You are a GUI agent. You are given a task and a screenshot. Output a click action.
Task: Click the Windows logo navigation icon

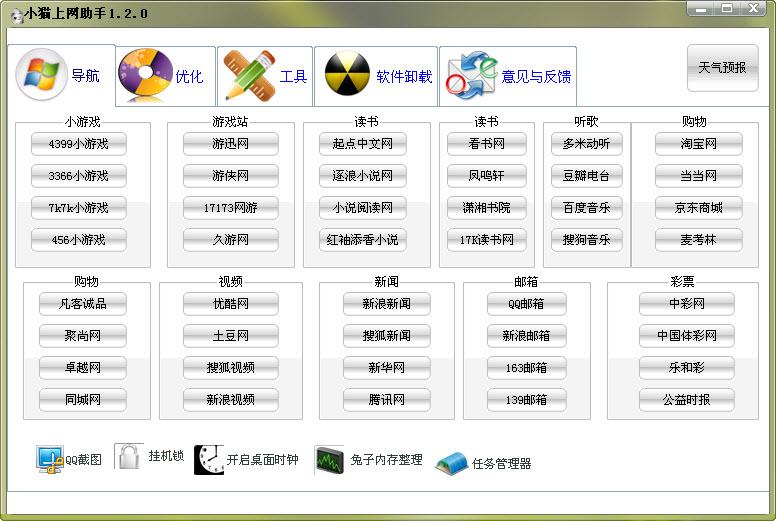pyautogui.click(x=42, y=74)
